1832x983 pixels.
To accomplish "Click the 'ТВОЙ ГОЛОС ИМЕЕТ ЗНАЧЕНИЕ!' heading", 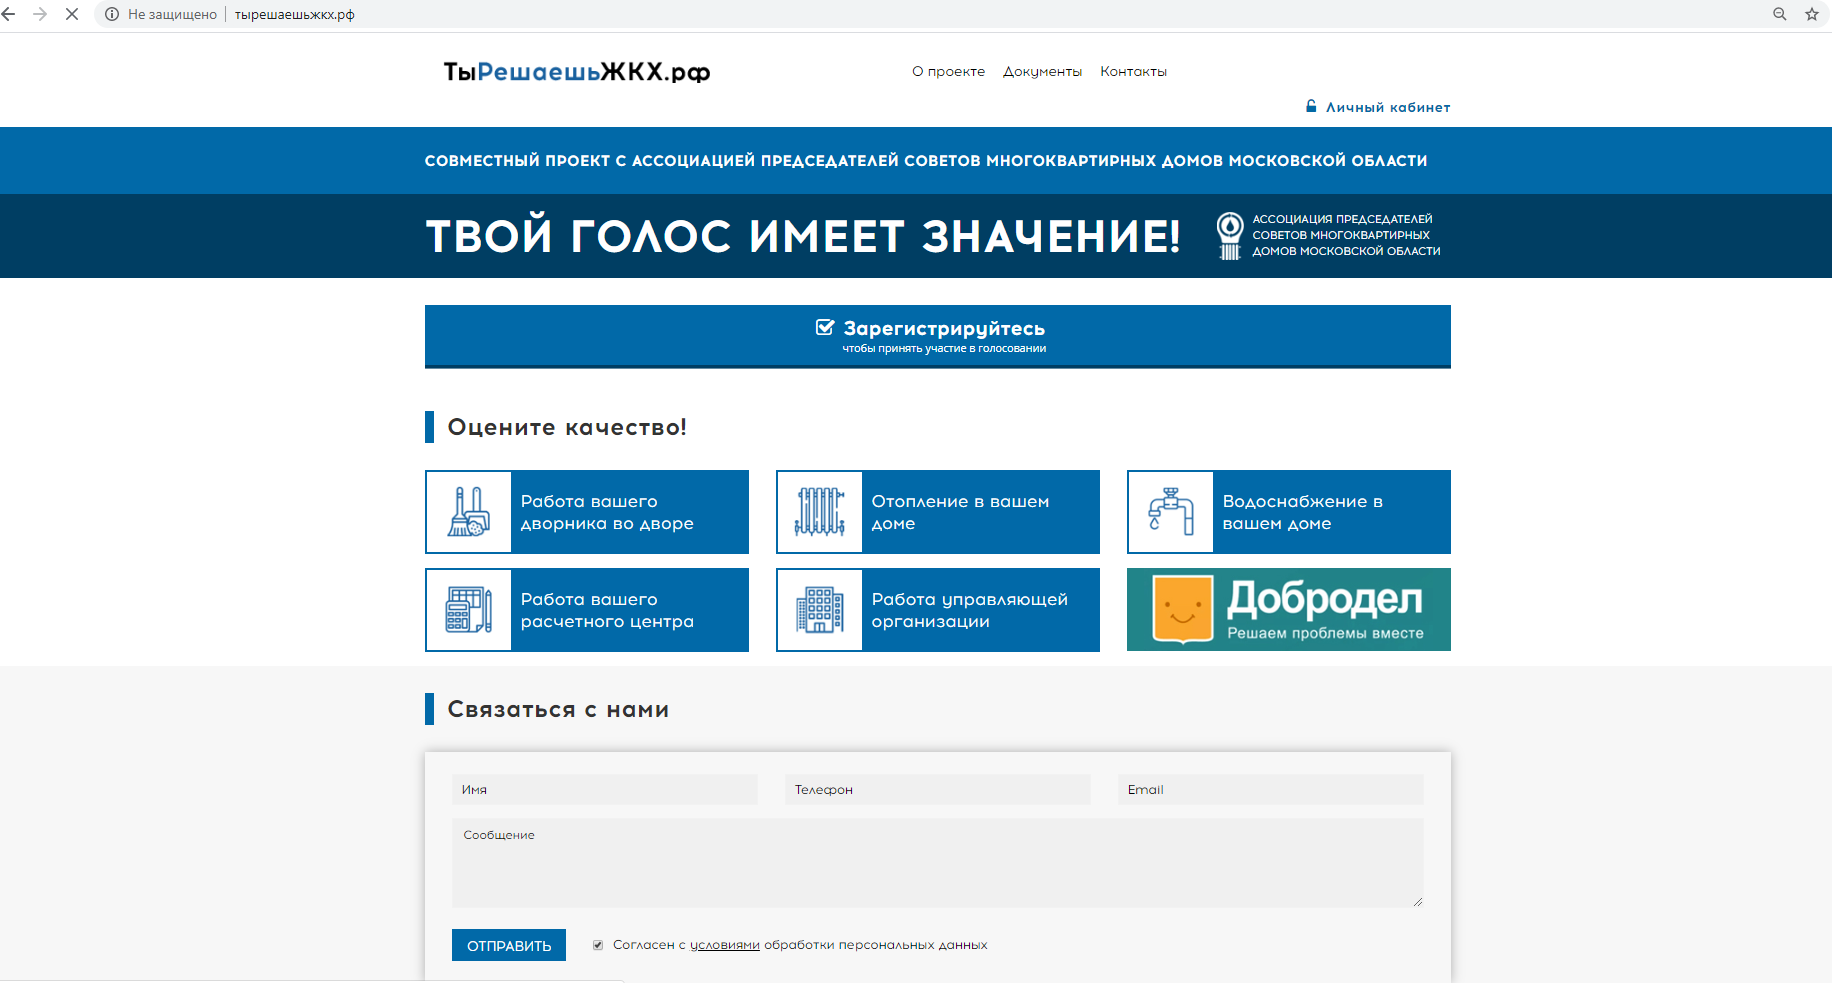I will (803, 236).
